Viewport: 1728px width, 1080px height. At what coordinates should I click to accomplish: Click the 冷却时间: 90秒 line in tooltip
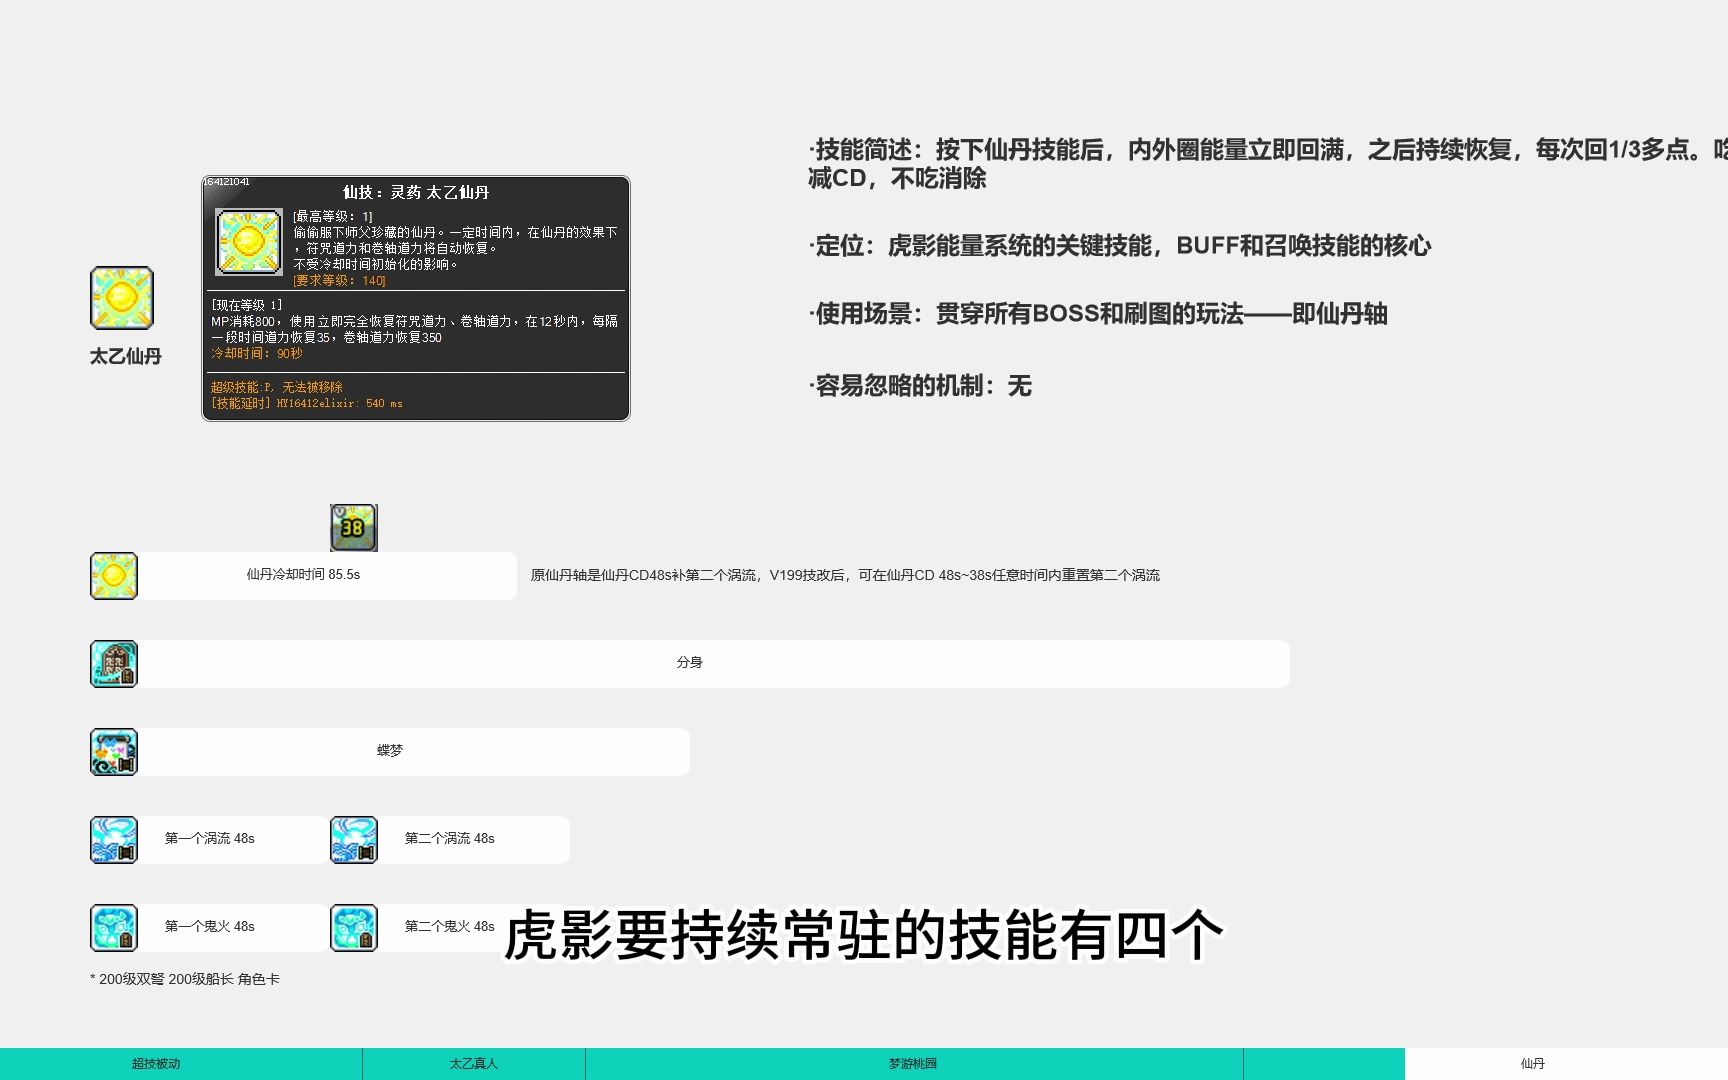pyautogui.click(x=256, y=353)
